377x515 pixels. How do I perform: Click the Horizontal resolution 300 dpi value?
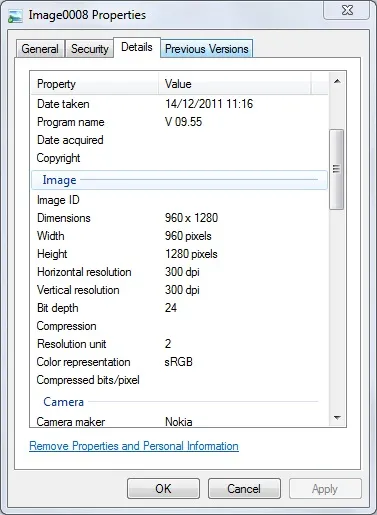point(182,272)
